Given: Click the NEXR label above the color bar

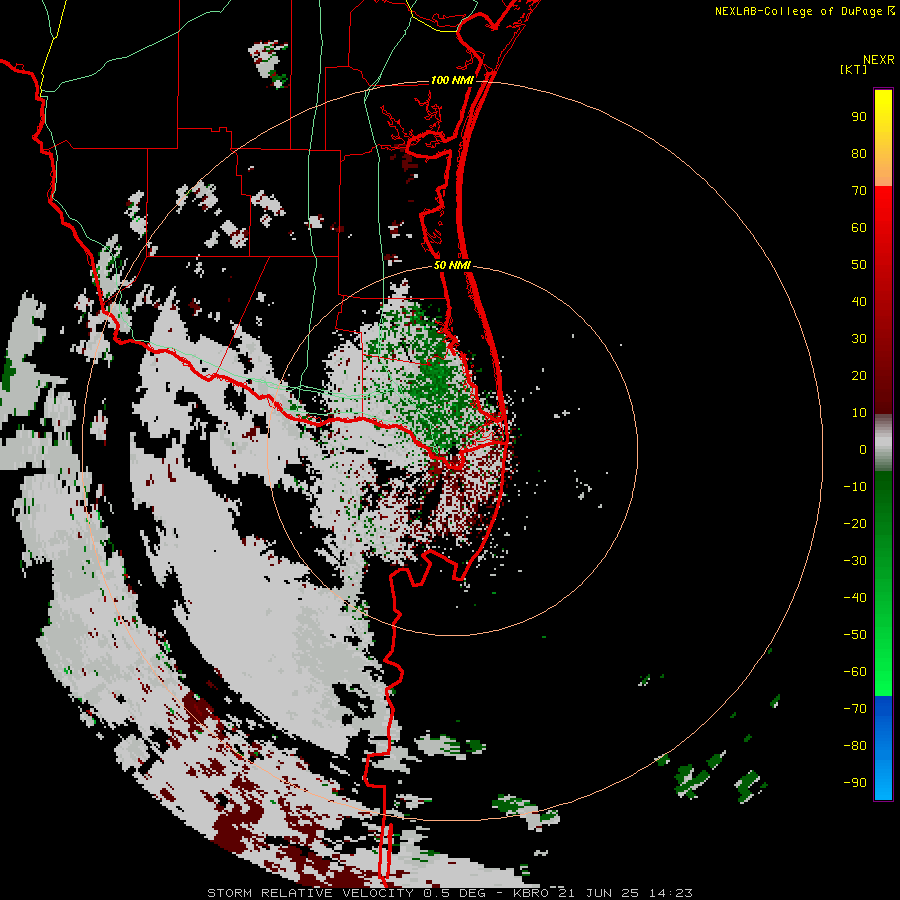Looking at the screenshot, I should click(x=879, y=60).
